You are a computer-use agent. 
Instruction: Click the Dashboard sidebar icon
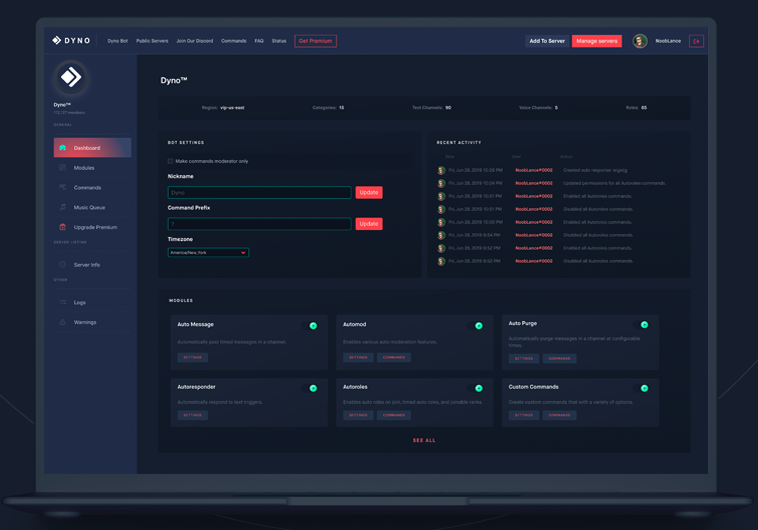point(62,147)
